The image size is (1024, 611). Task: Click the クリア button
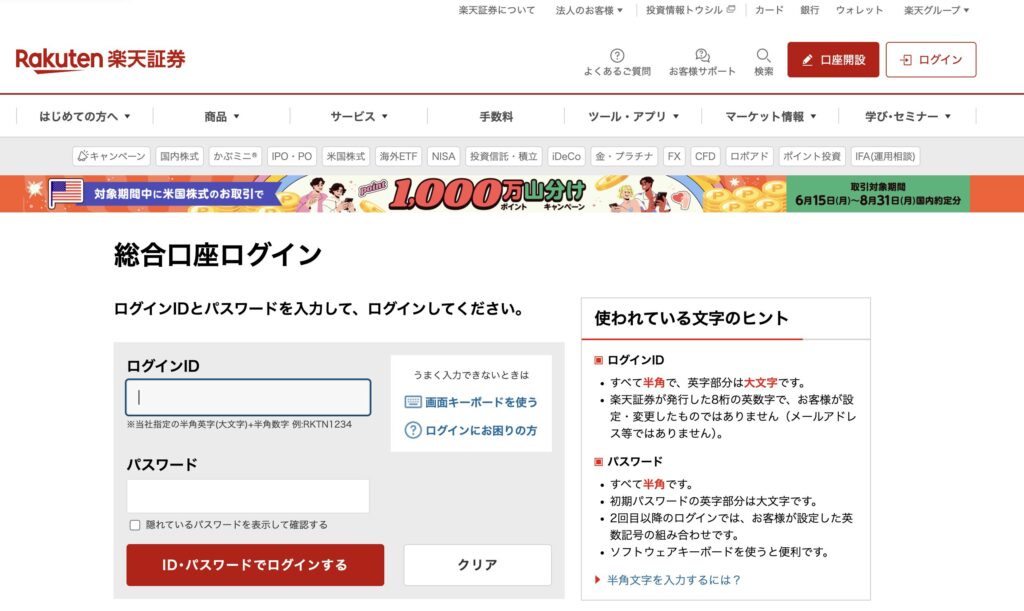477,565
